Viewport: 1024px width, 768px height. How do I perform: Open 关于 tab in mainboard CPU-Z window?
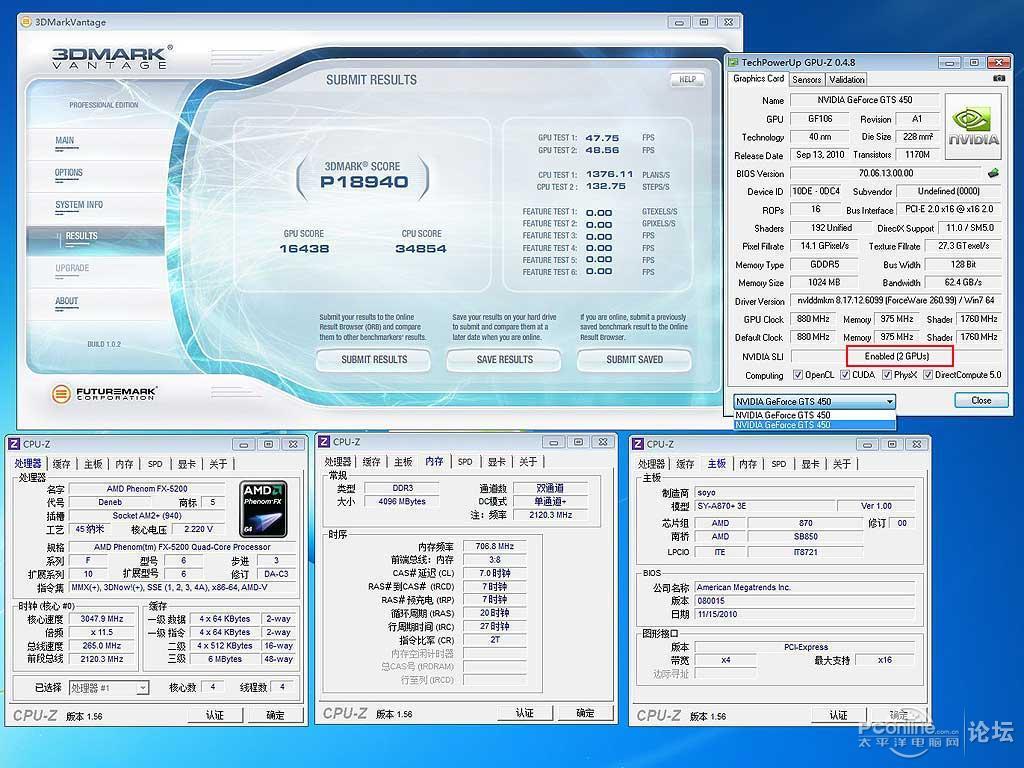tap(842, 464)
